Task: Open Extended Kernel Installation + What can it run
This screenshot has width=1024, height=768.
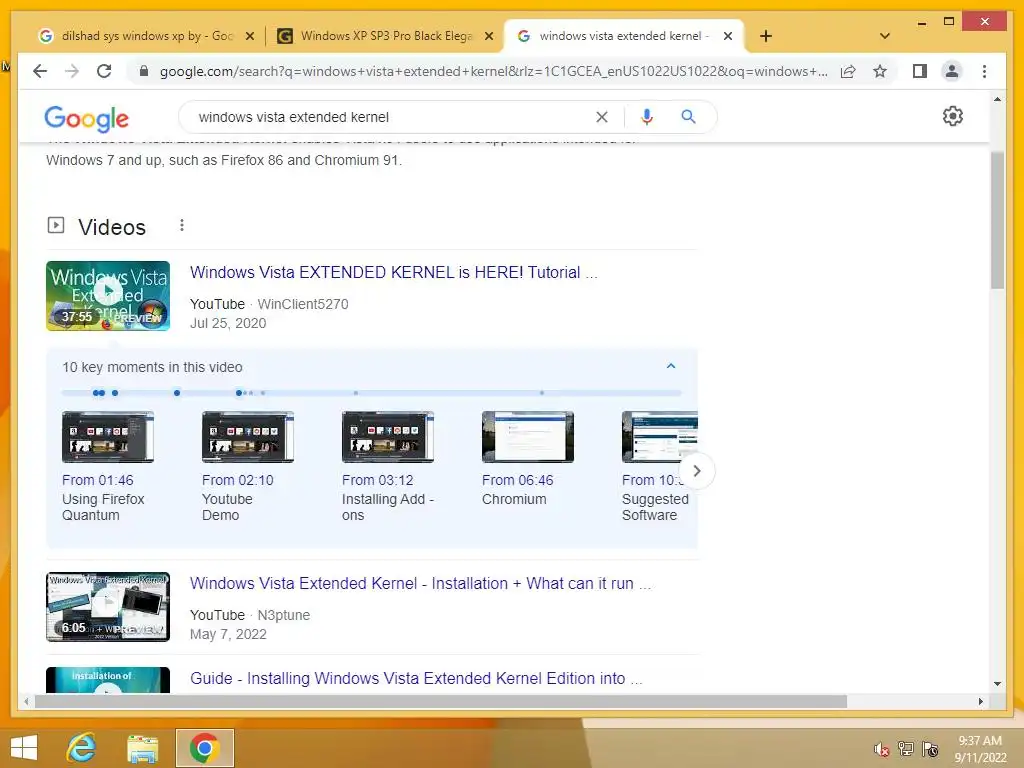Action: click(420, 583)
